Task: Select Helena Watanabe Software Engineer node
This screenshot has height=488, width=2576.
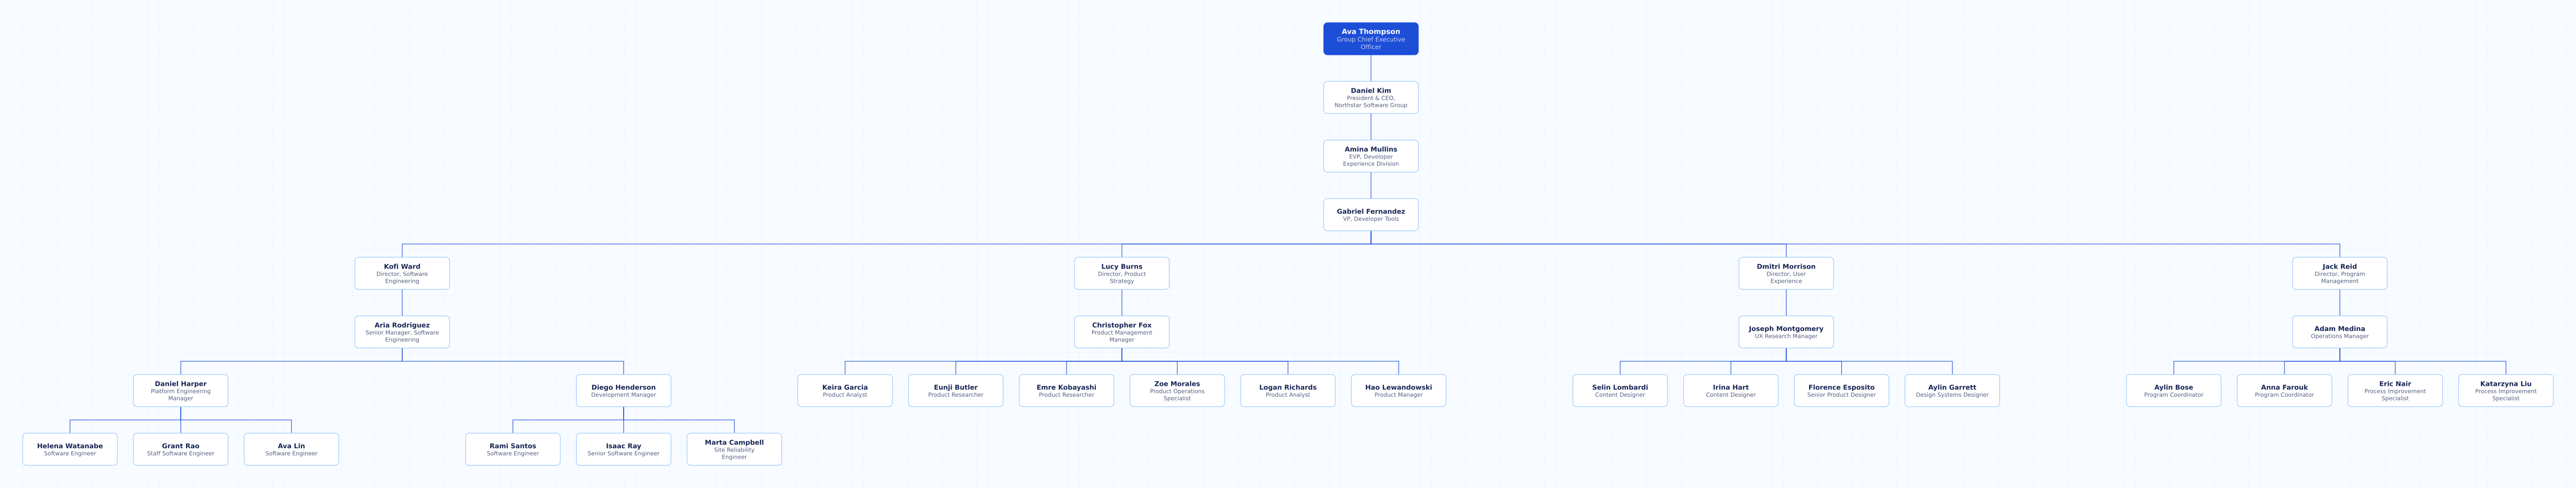Action: pyautogui.click(x=70, y=449)
